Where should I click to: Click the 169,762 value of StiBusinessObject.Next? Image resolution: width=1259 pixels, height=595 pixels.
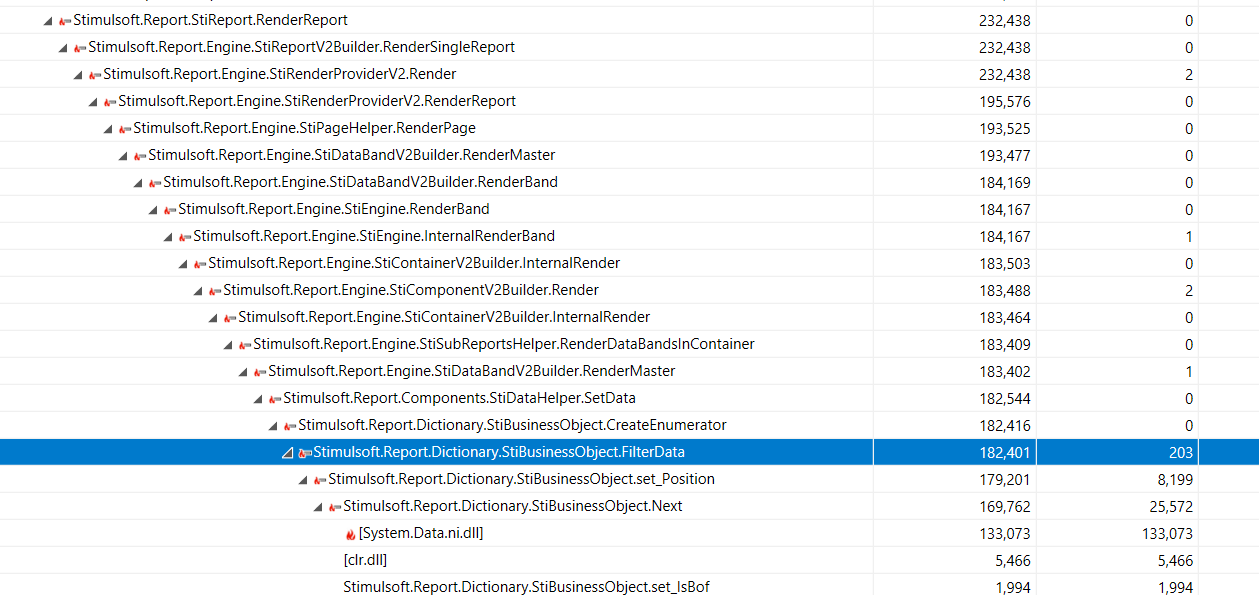pyautogui.click(x=1004, y=507)
